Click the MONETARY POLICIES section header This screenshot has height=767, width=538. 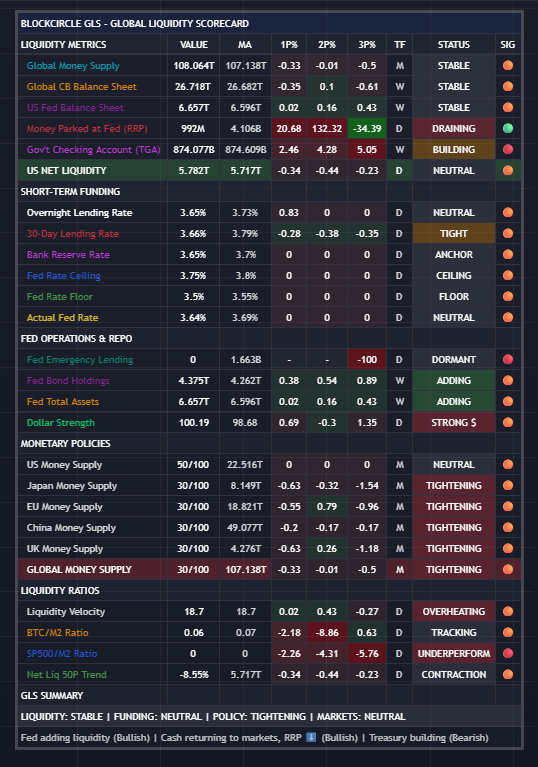(x=66, y=444)
